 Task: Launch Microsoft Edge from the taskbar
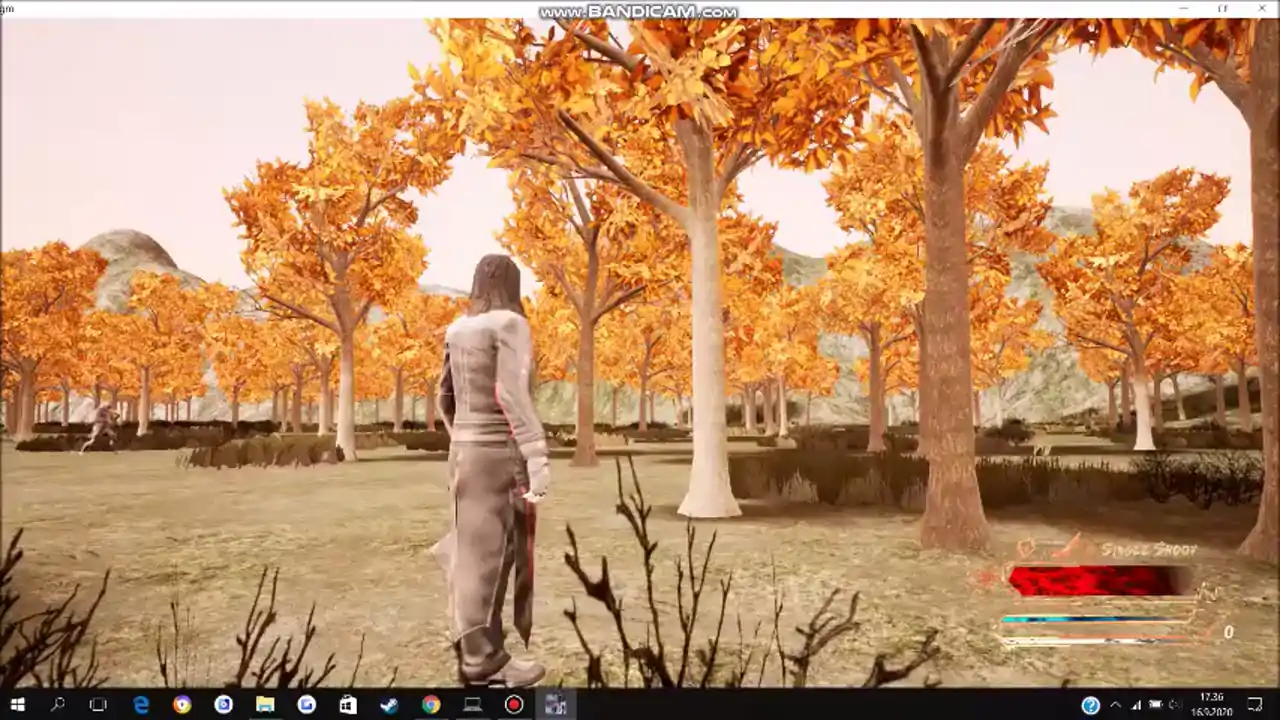pyautogui.click(x=140, y=704)
